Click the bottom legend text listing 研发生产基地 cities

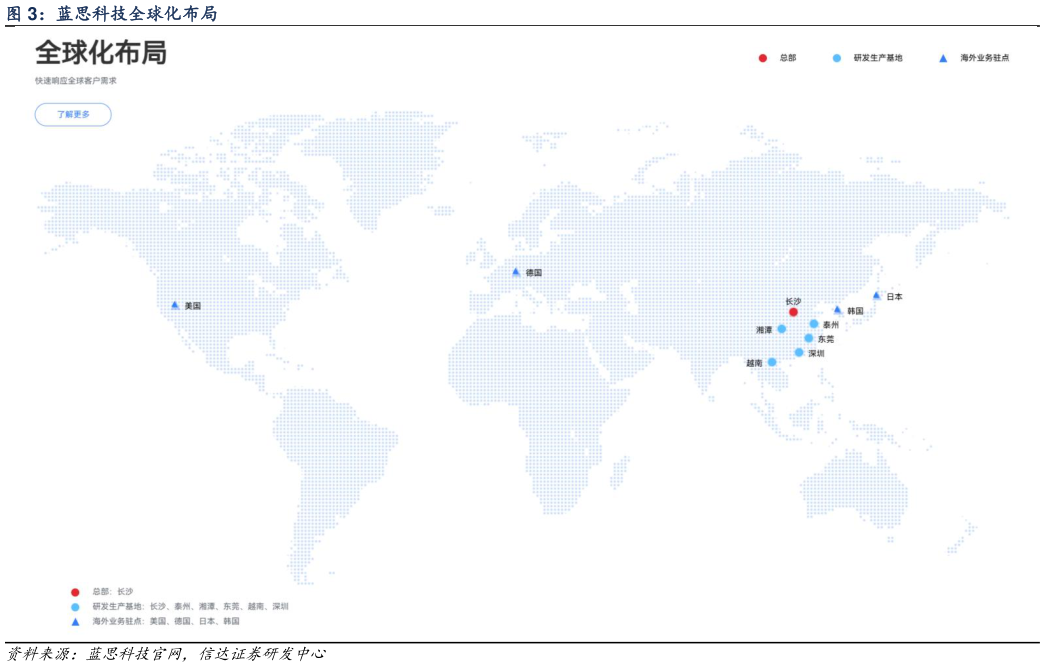point(190,606)
